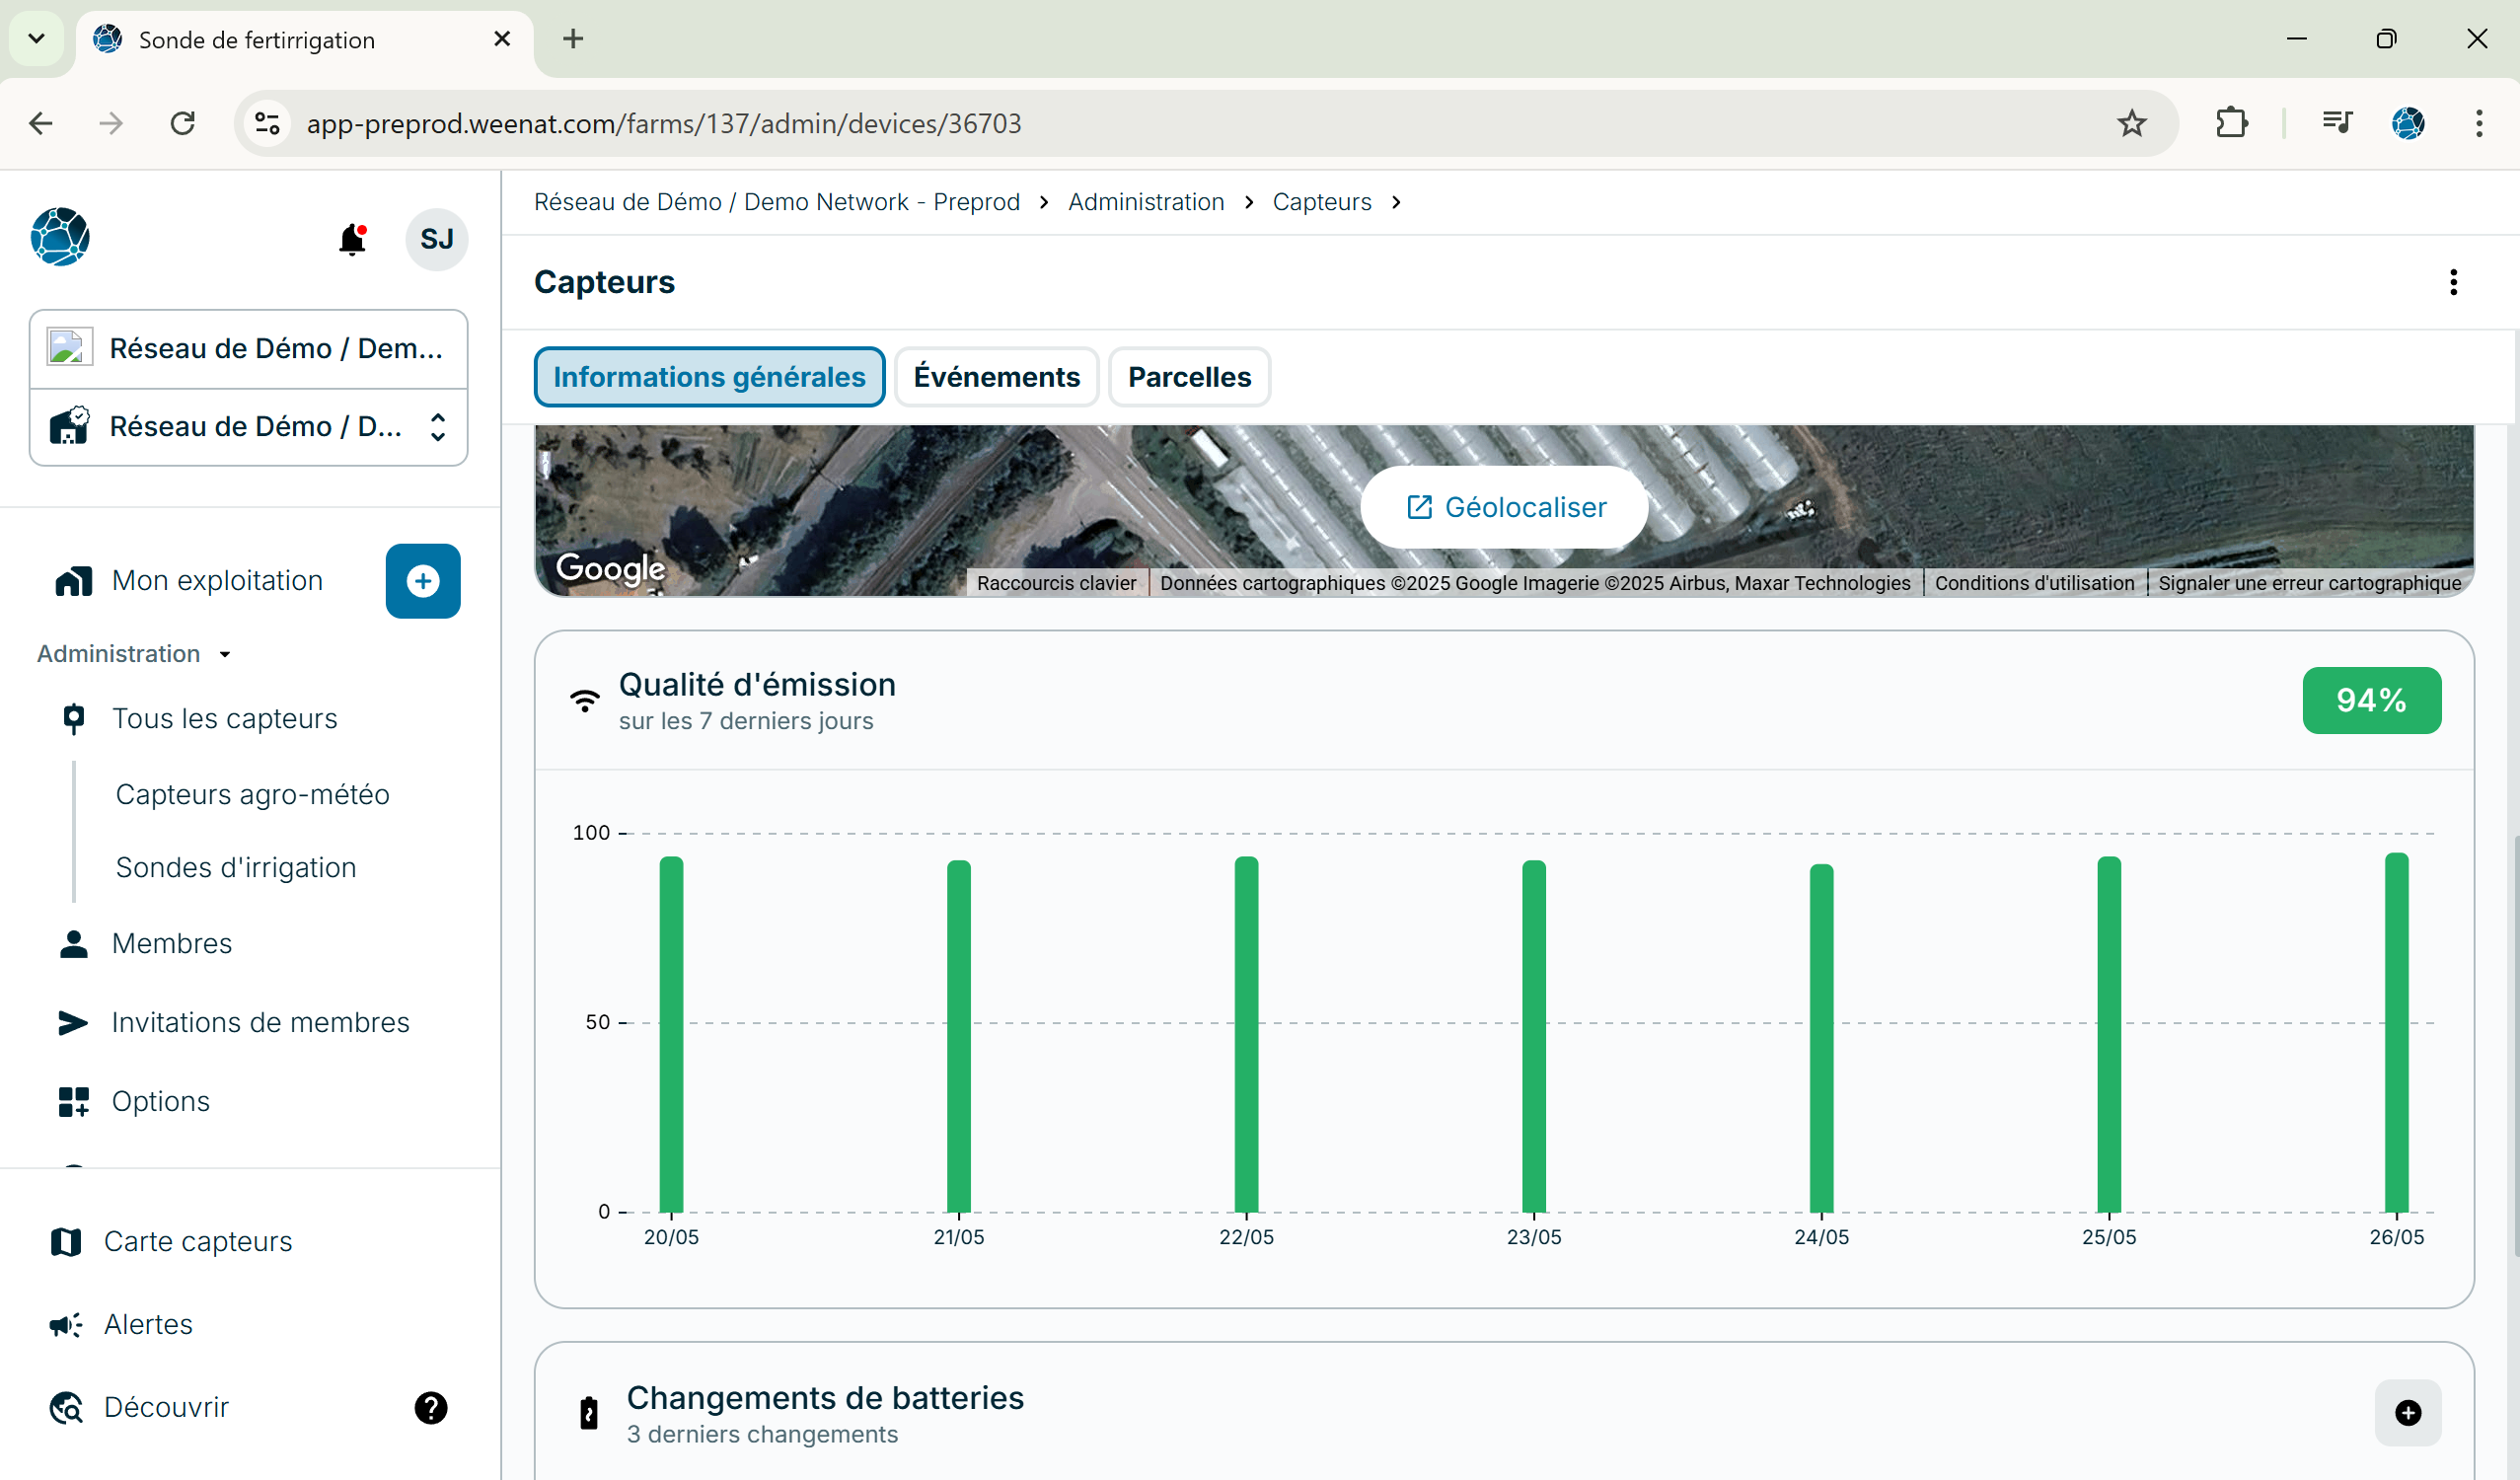This screenshot has width=2520, height=1480.
Task: Click blue plus button beside Mon exploitation
Action: pos(423,581)
